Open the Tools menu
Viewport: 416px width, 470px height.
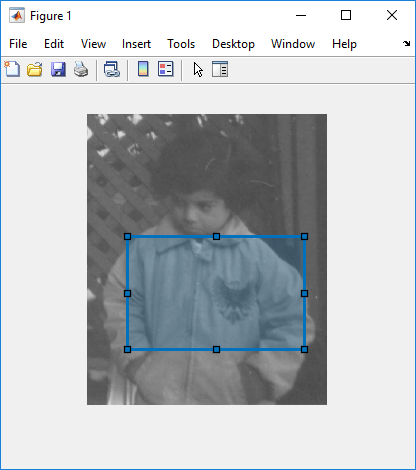181,44
